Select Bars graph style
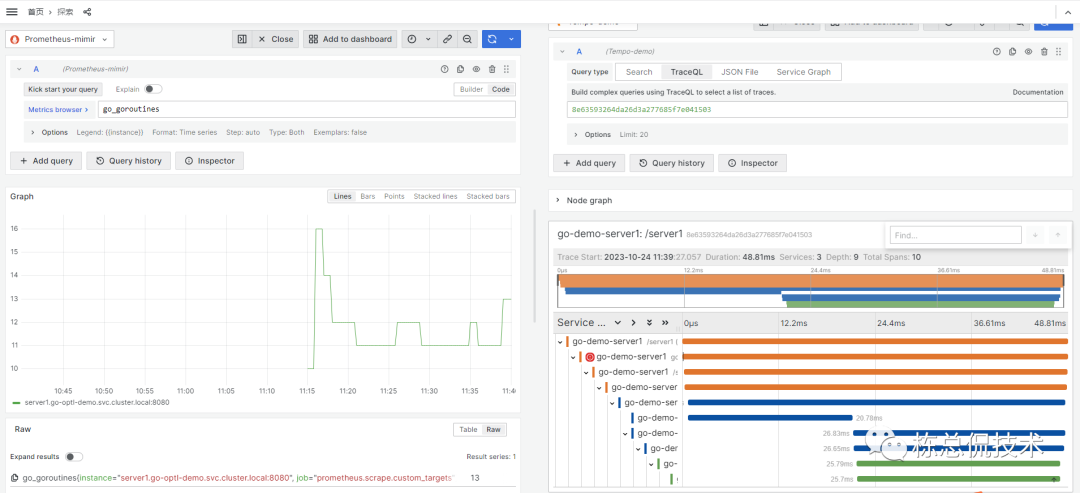 (x=368, y=196)
